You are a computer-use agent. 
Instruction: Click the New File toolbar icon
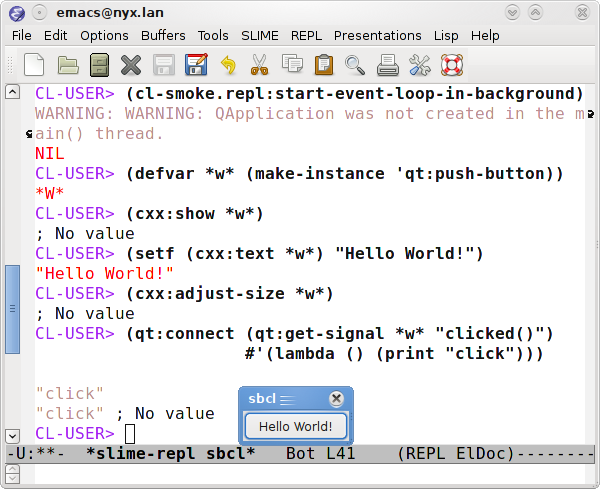[x=35, y=66]
